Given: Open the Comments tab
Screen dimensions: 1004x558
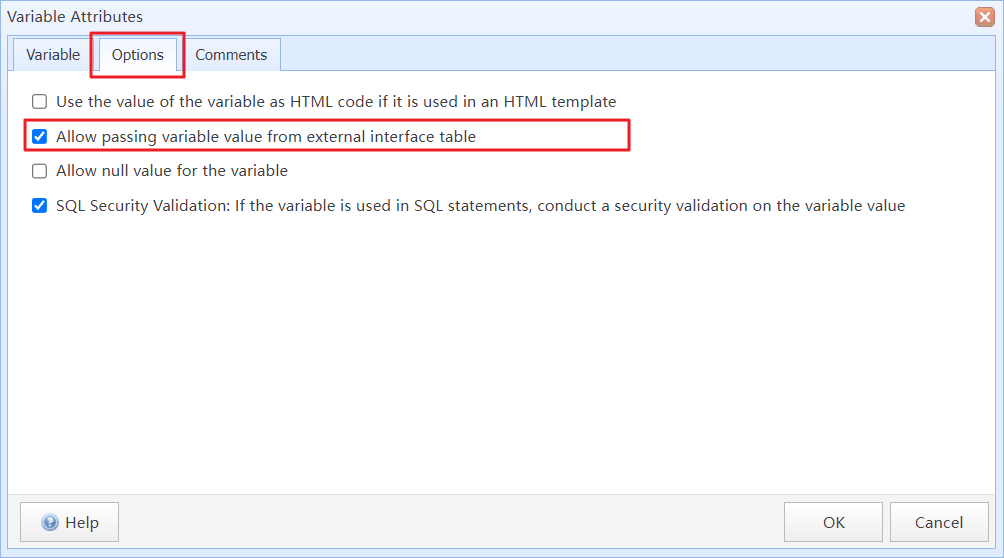Looking at the screenshot, I should [x=231, y=55].
